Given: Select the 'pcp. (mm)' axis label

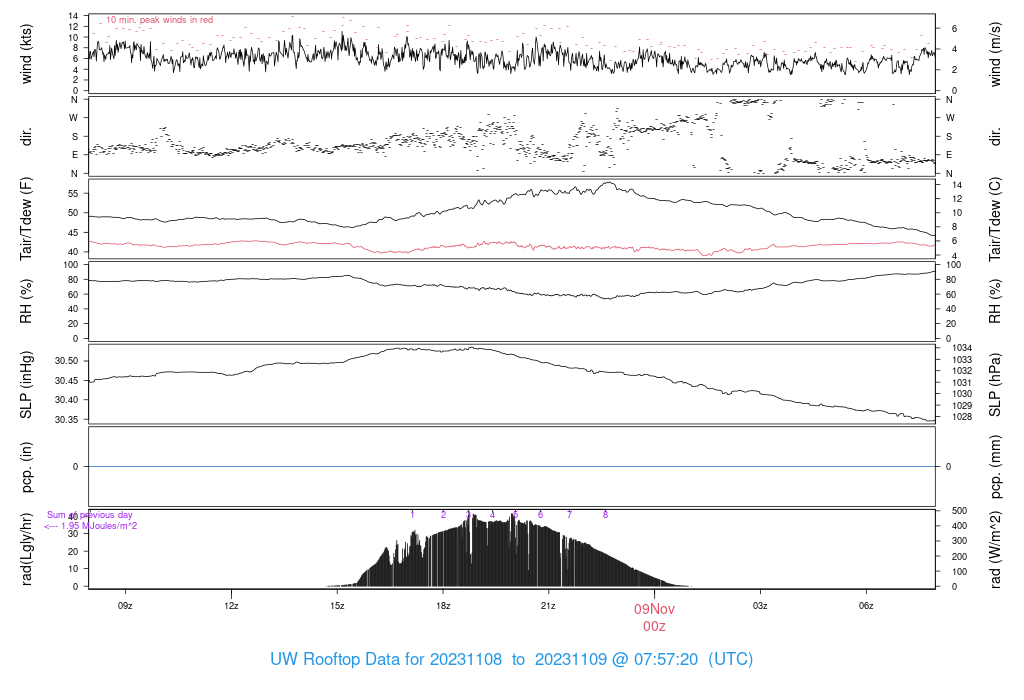Looking at the screenshot, I should [x=995, y=467].
